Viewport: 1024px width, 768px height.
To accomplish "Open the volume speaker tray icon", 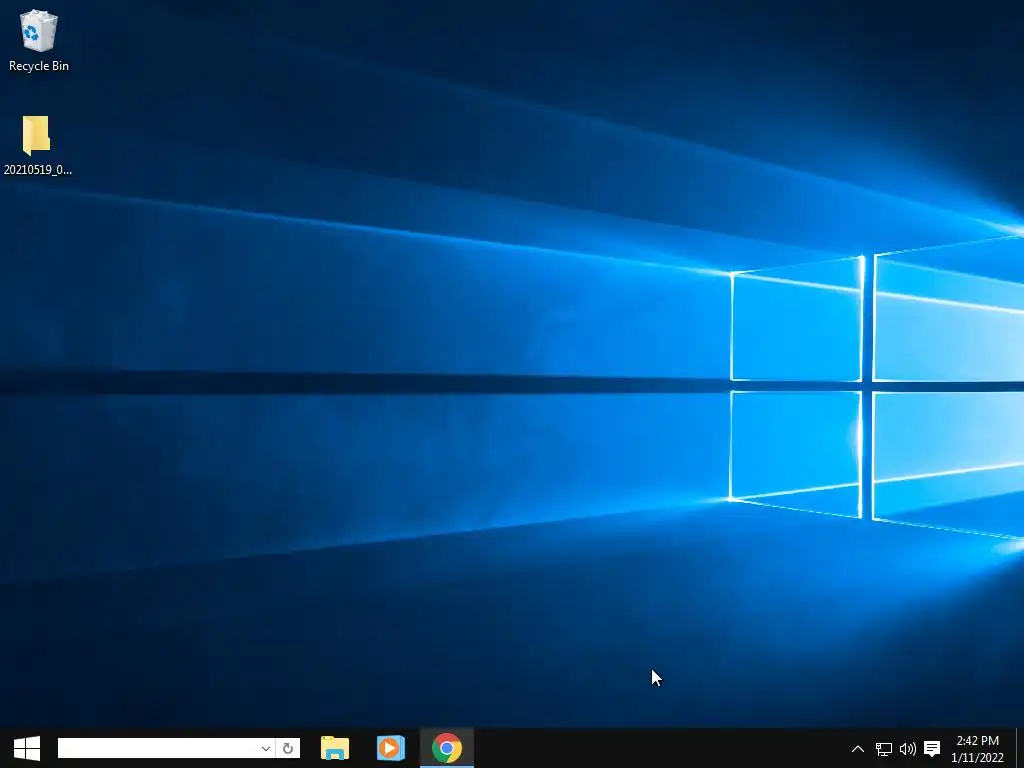I will pos(908,749).
